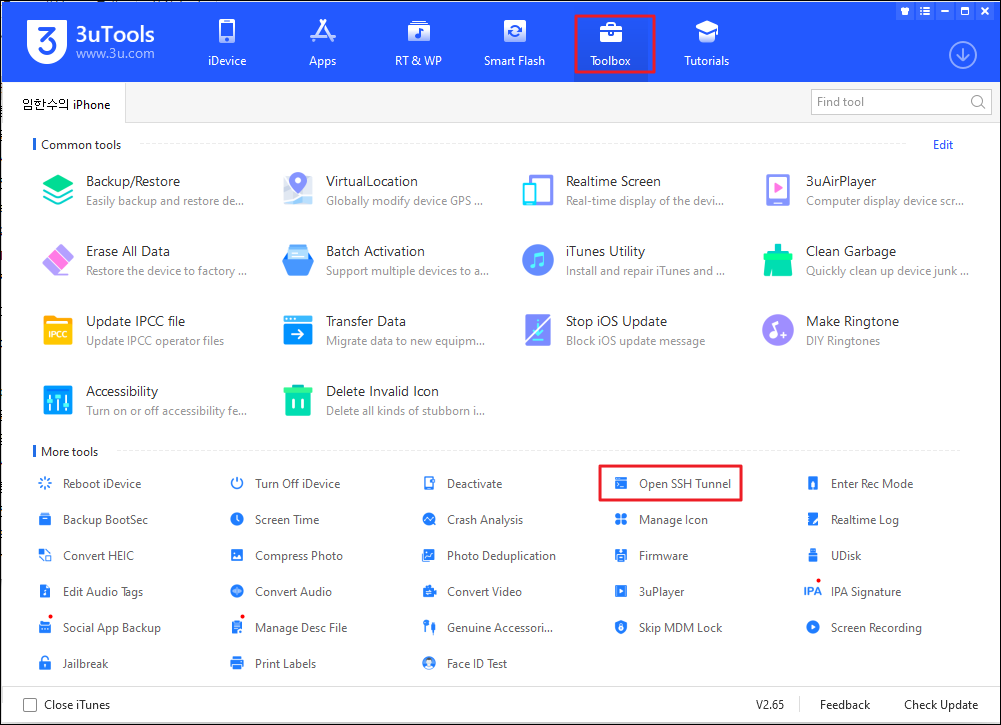
Task: Select the Toolbox tab
Action: point(610,43)
